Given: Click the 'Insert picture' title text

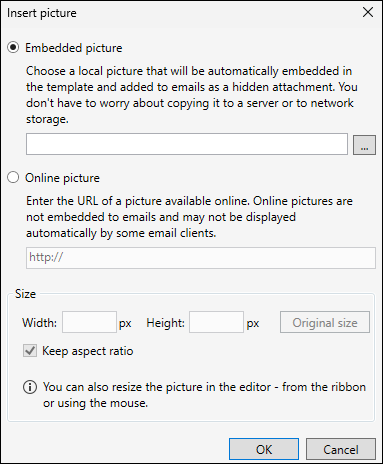Looking at the screenshot, I should (x=42, y=13).
